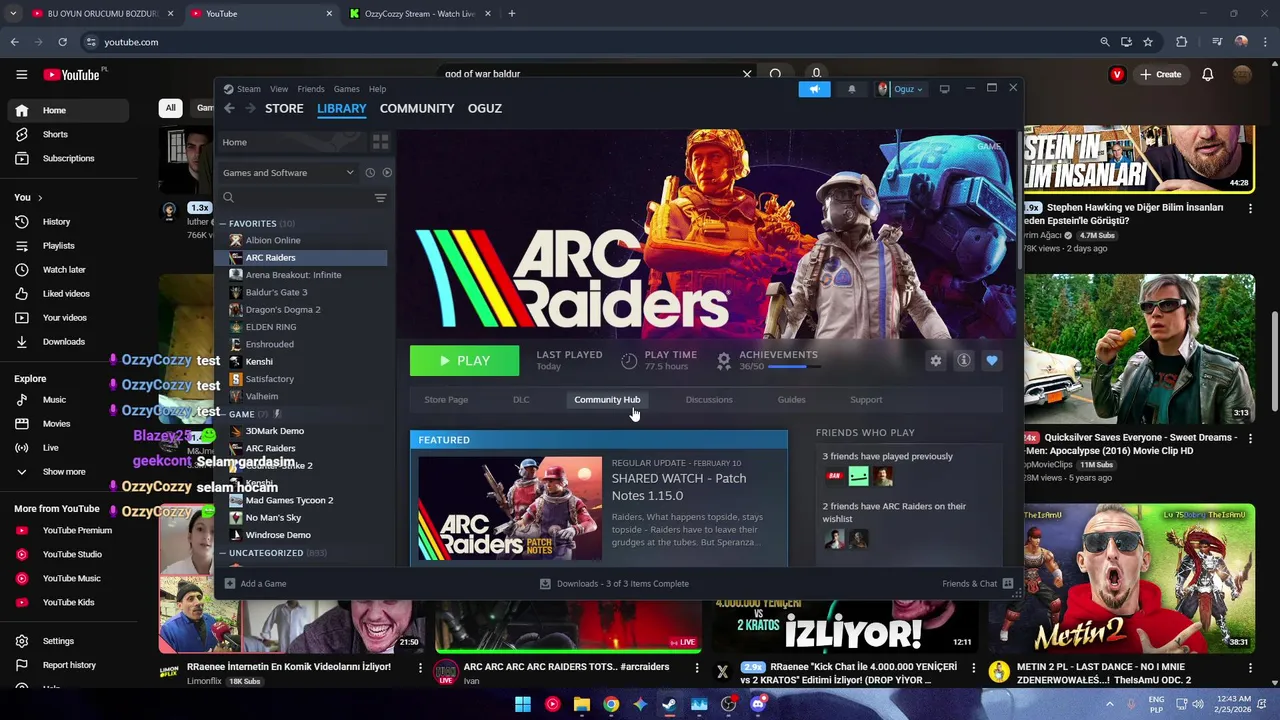The width and height of the screenshot is (1280, 720).
Task: Select ELDEN RING in Steam library list
Action: tap(271, 327)
